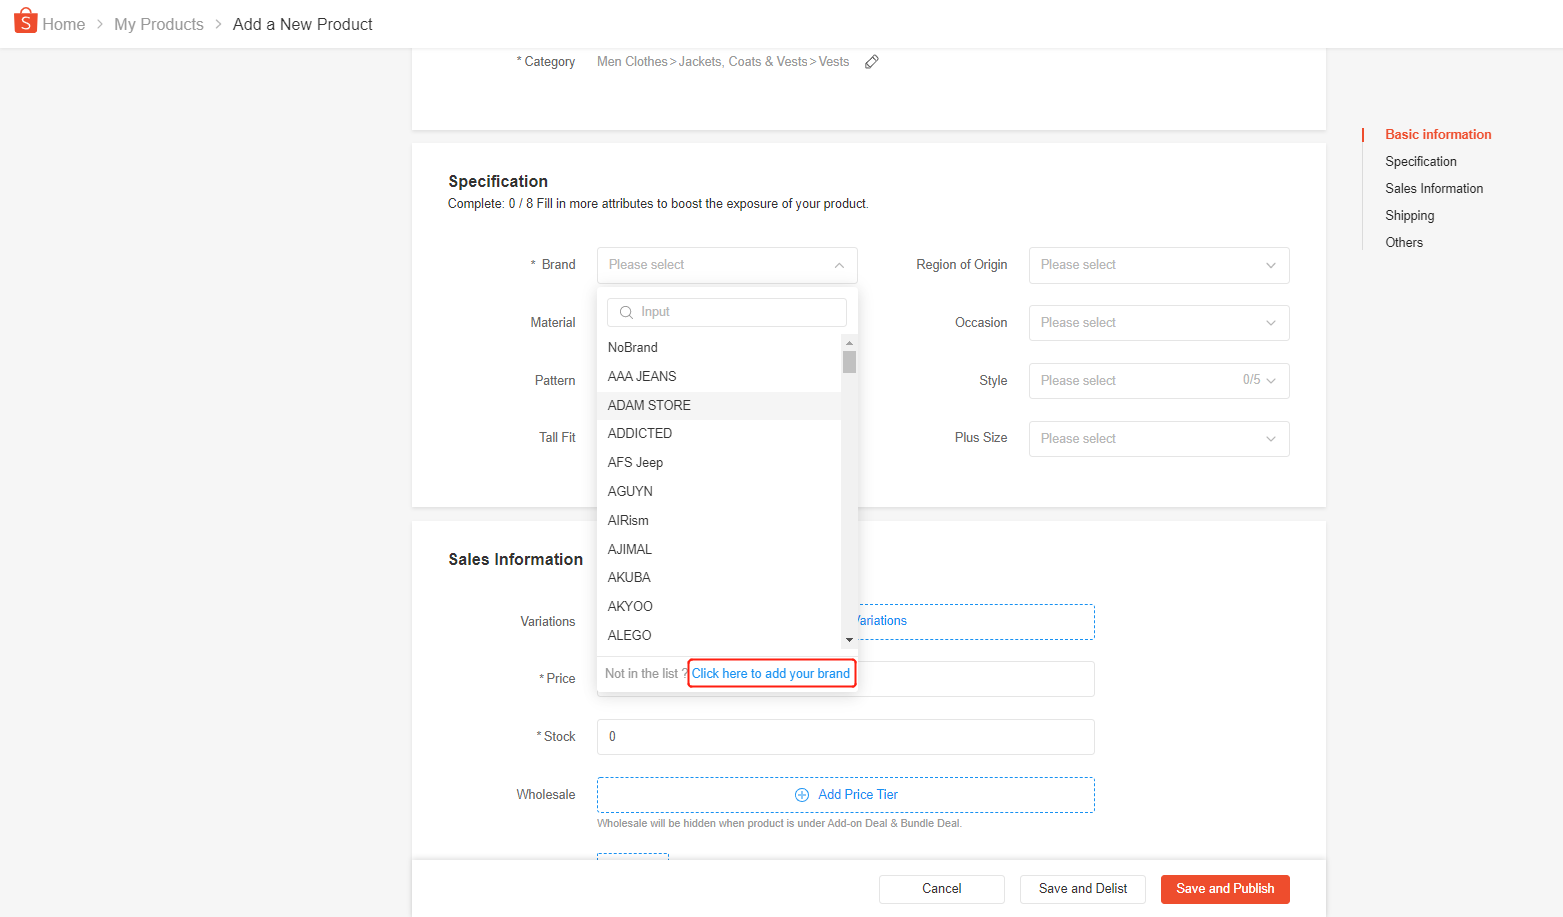This screenshot has width=1563, height=917.
Task: Jump to Basic information section
Action: [1438, 134]
